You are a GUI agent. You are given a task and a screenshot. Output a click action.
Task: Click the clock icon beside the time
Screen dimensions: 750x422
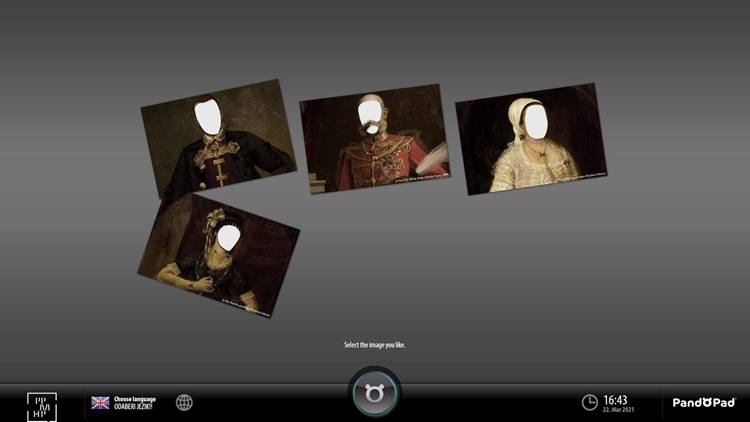click(589, 402)
